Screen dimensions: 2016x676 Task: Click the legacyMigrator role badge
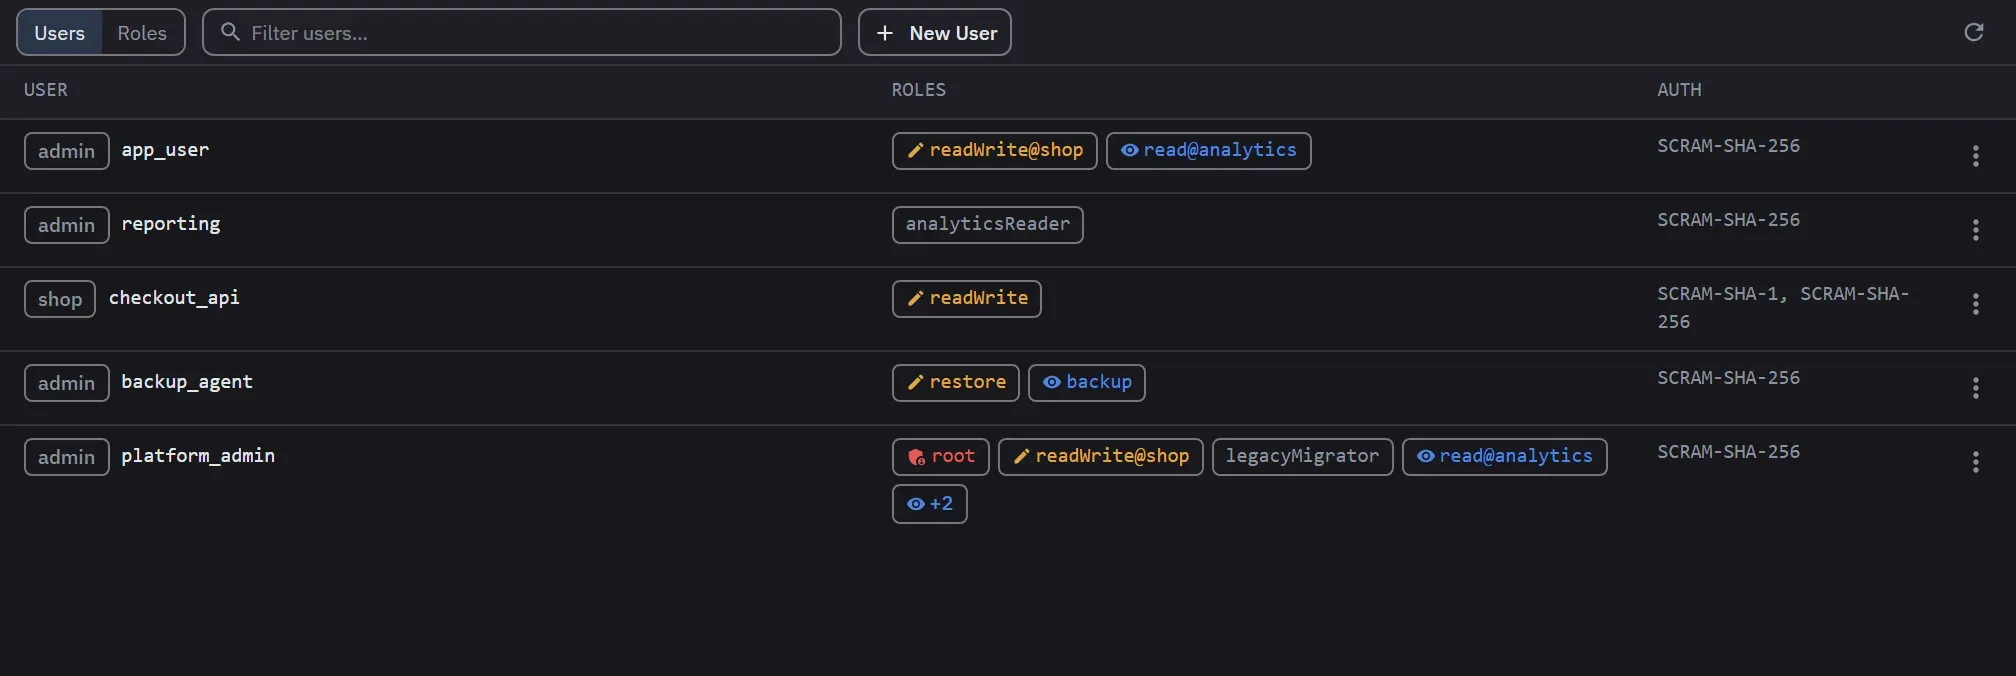pos(1303,457)
